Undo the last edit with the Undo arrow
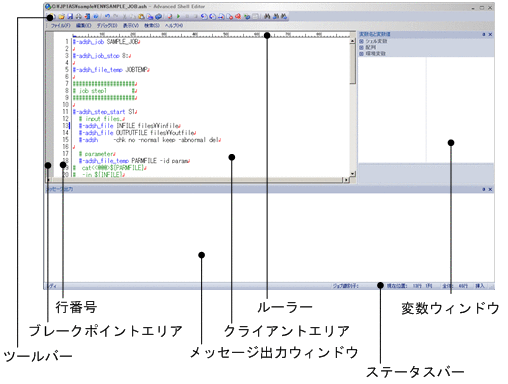This screenshot has width=508, height=384. 107,16
